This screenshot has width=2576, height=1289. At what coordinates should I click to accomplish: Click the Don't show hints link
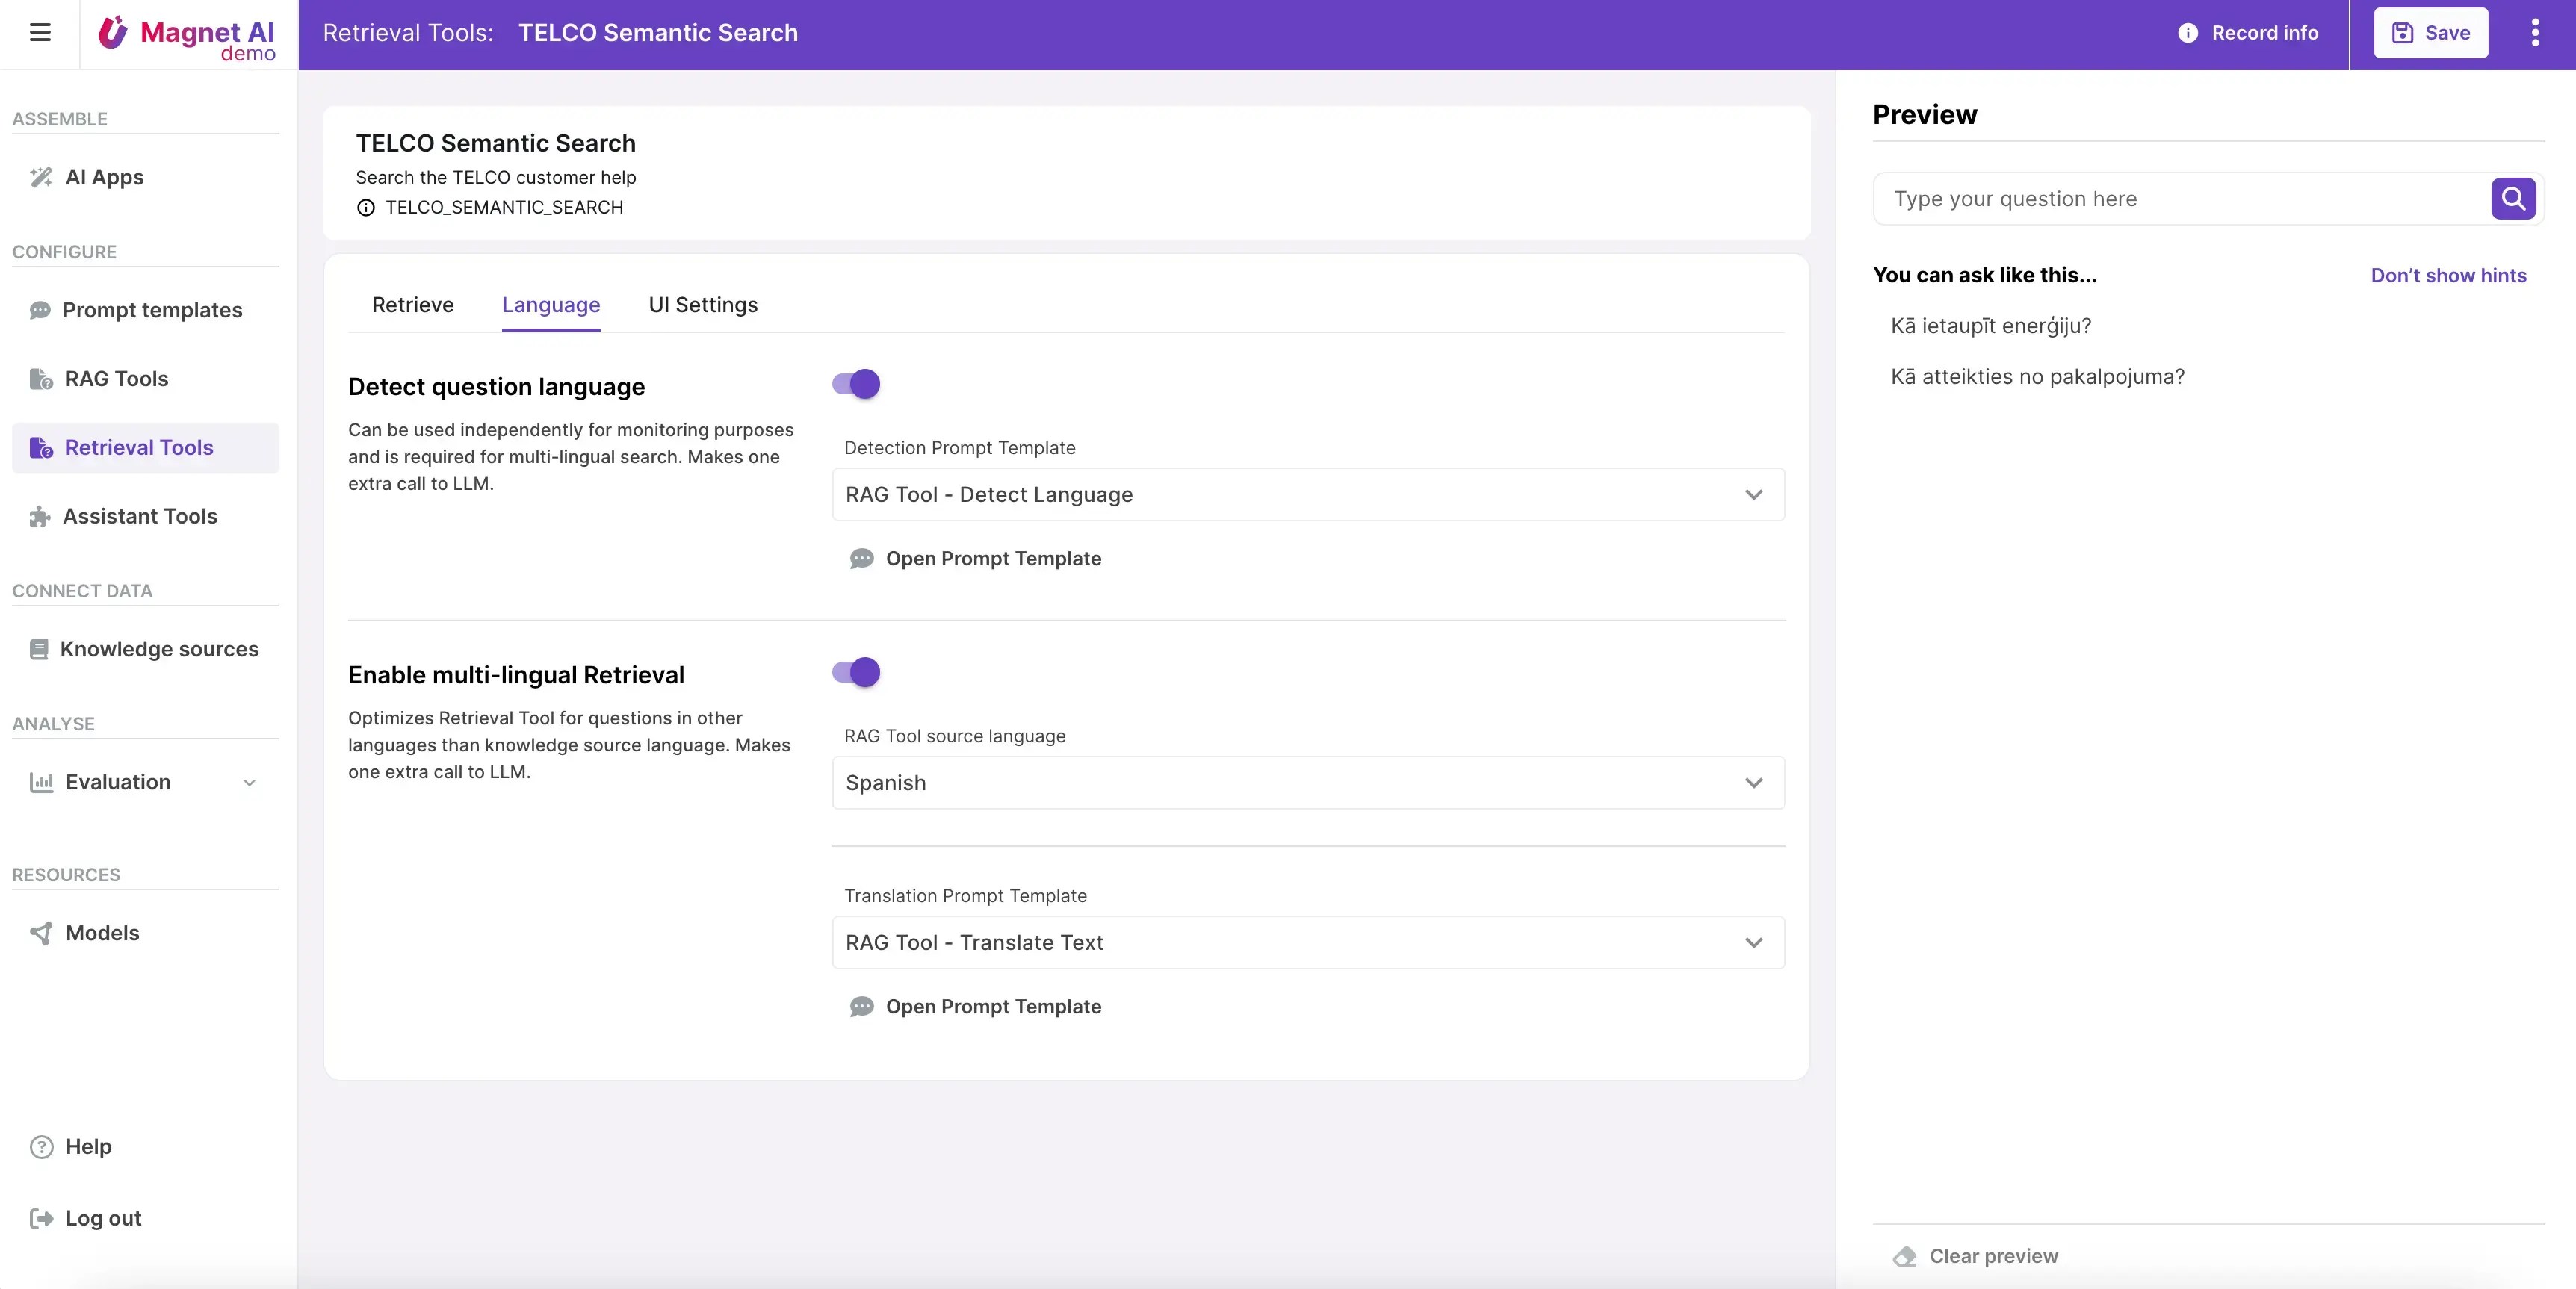coord(2448,275)
